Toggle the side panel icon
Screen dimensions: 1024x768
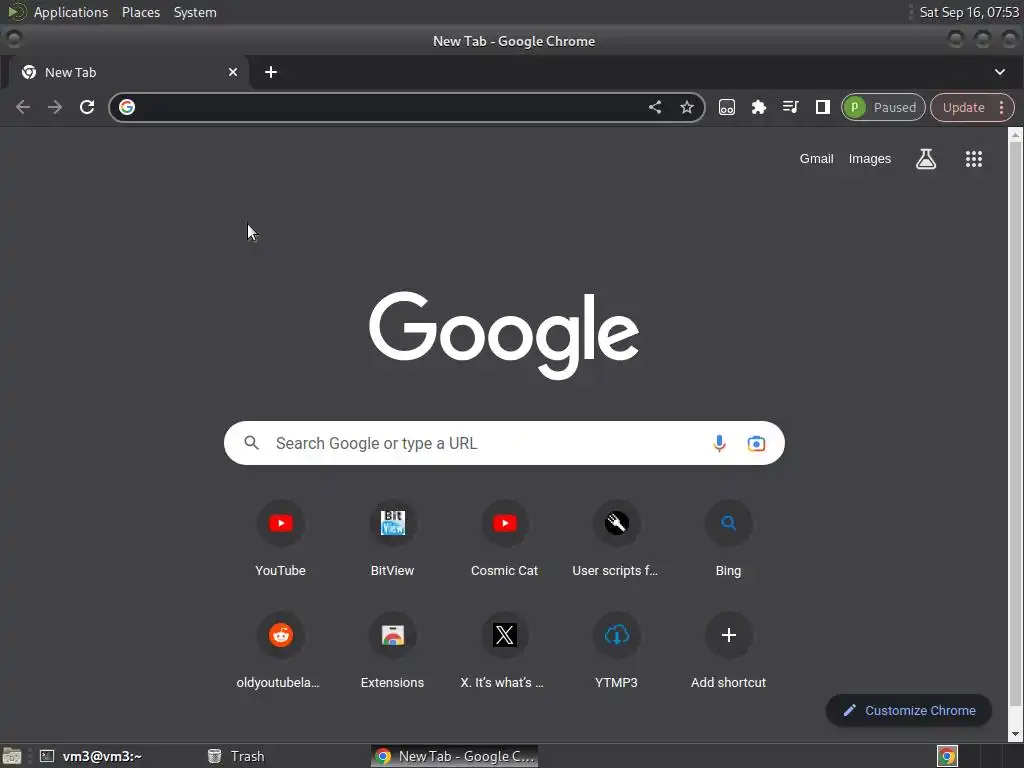pos(822,107)
